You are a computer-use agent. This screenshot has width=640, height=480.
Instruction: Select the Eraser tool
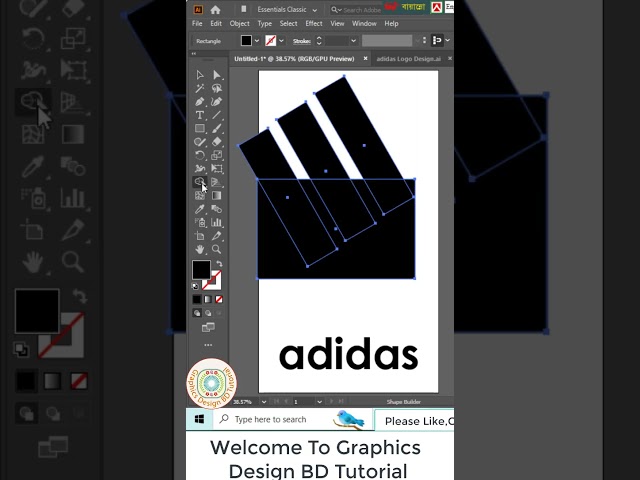pos(217,142)
